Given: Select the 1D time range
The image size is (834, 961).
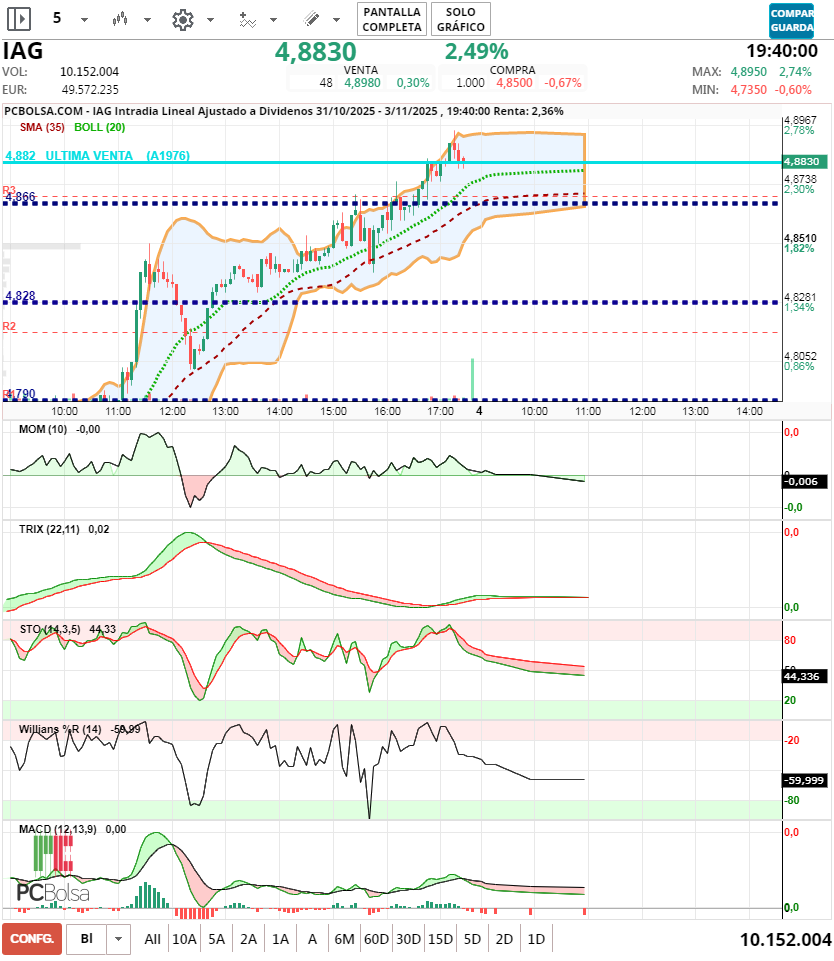Looking at the screenshot, I should [x=536, y=939].
